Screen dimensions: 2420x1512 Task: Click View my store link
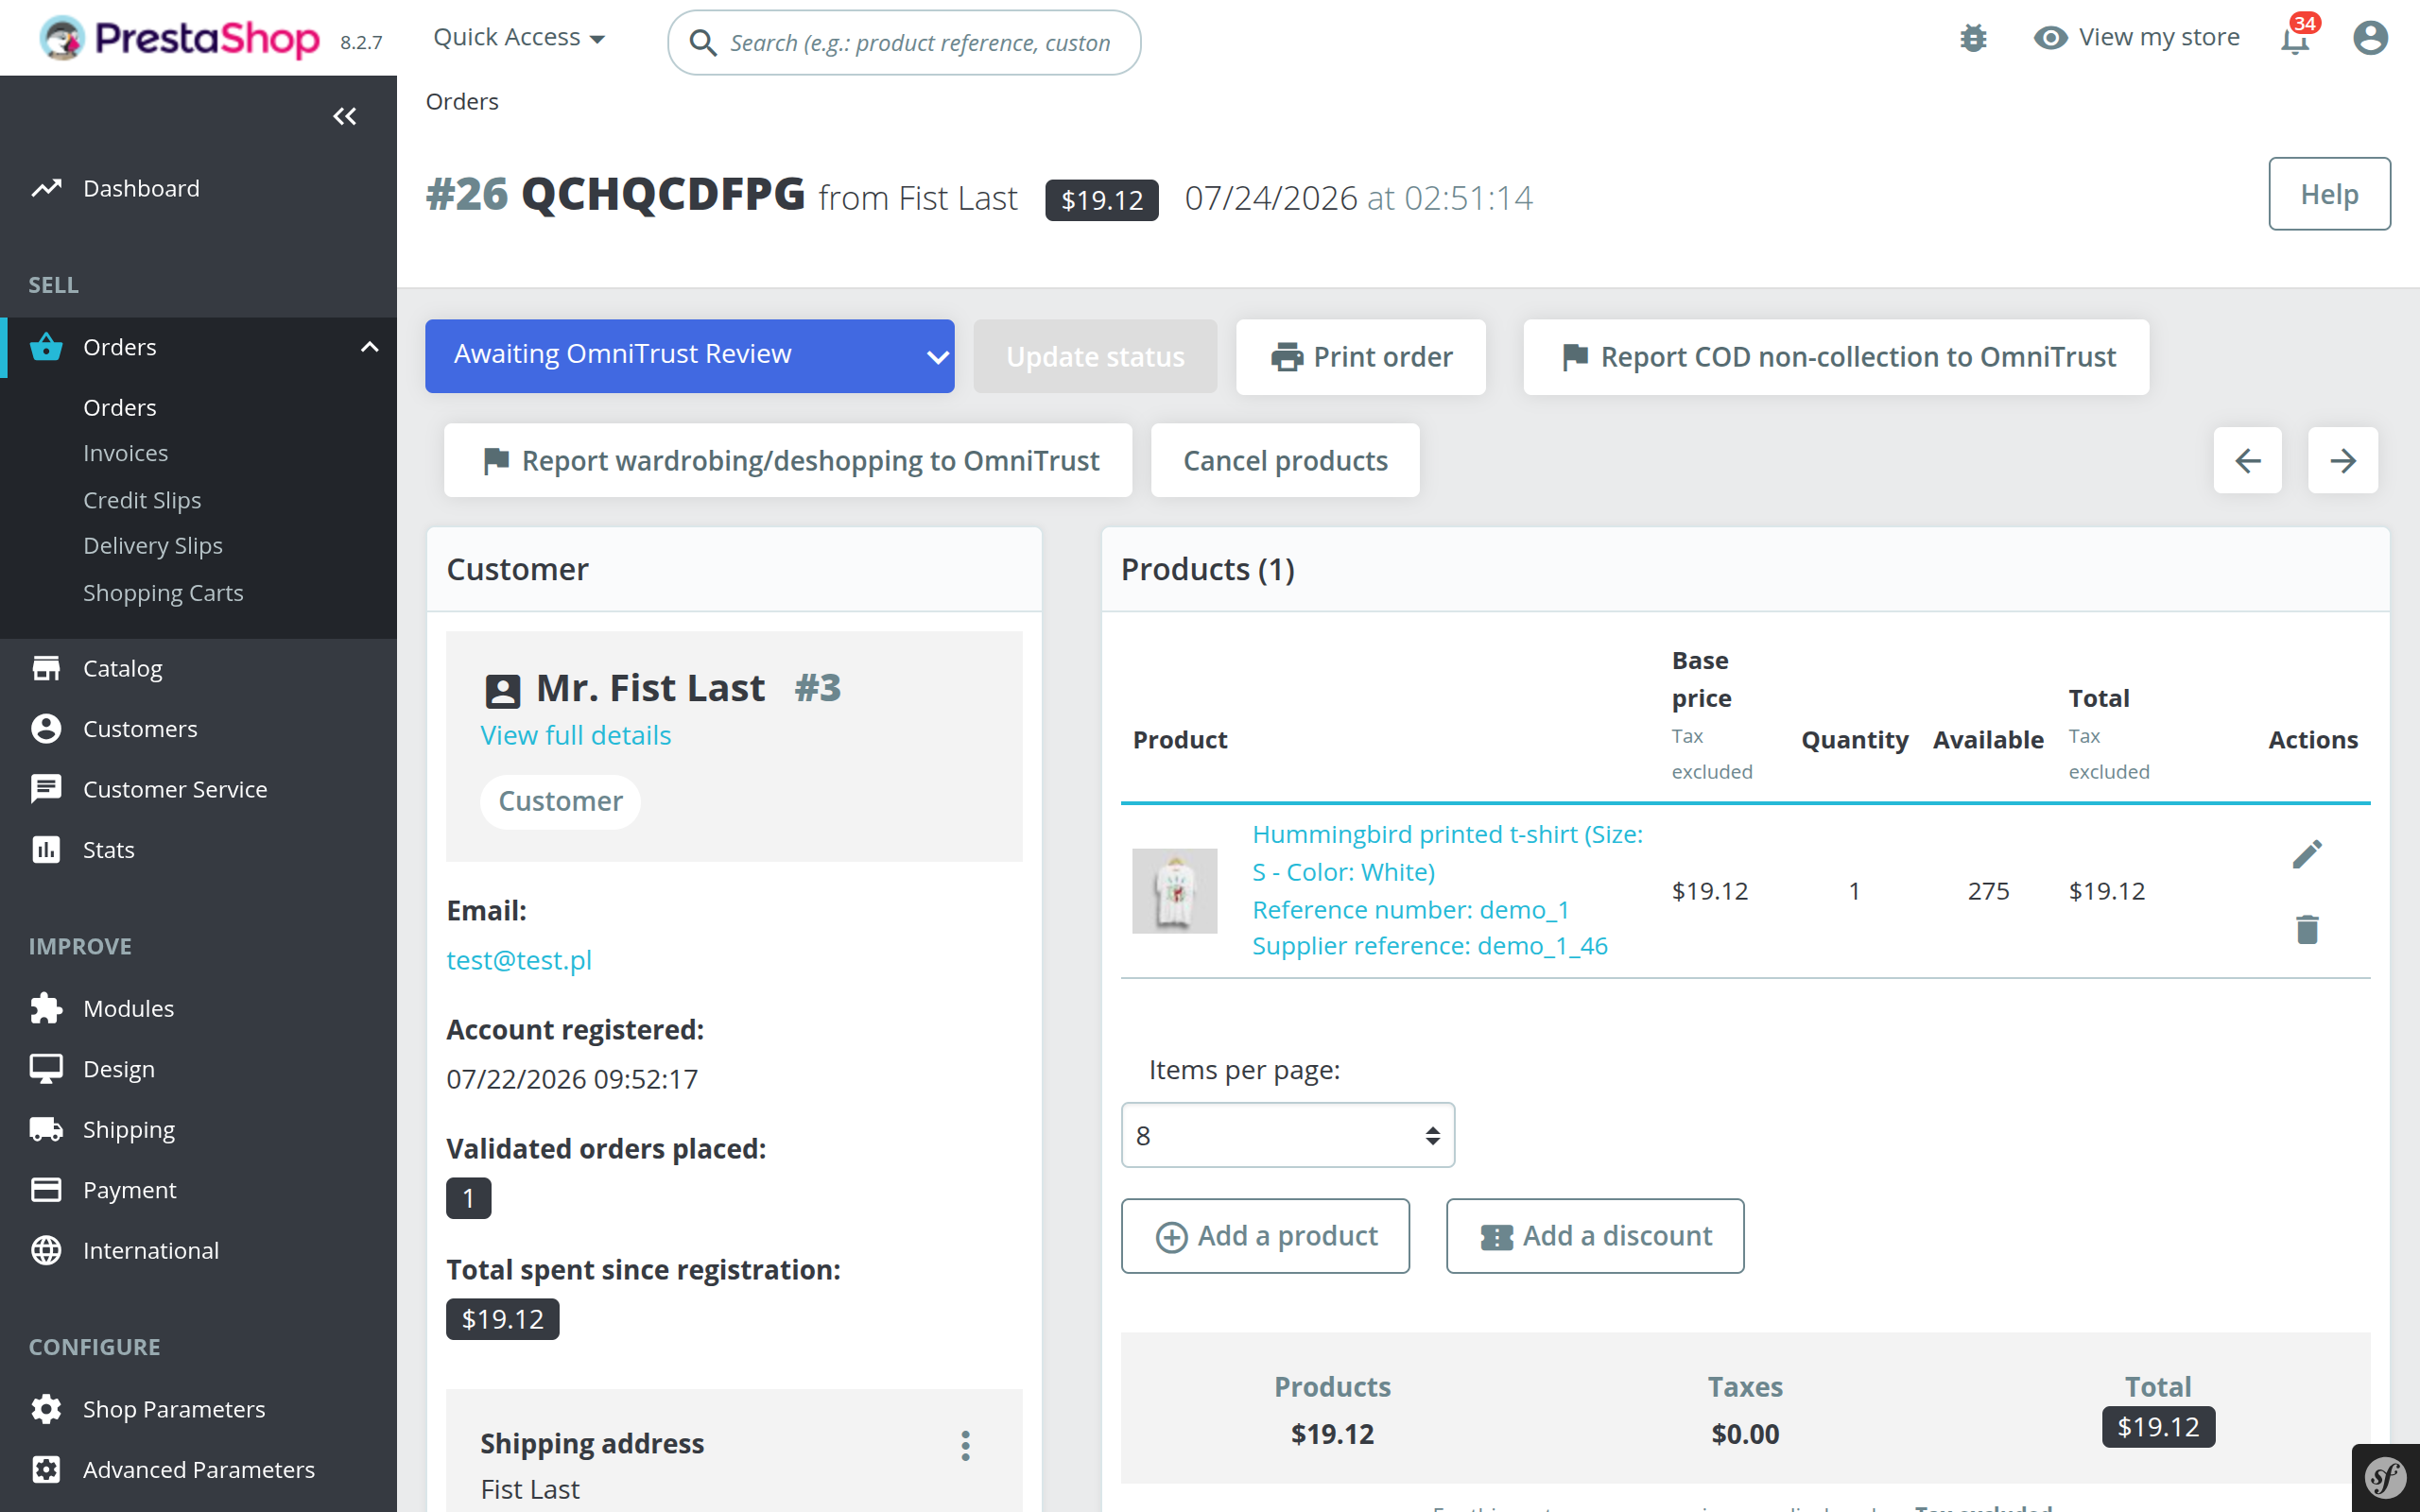click(2137, 38)
